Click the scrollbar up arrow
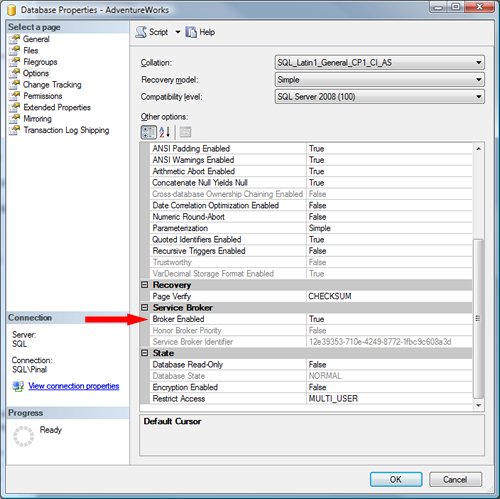This screenshot has width=500, height=499. (478, 149)
